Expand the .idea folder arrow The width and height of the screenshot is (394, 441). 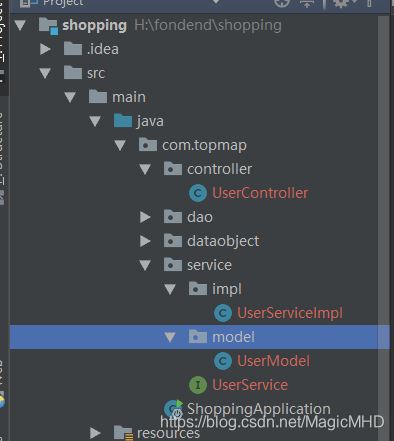(x=45, y=49)
